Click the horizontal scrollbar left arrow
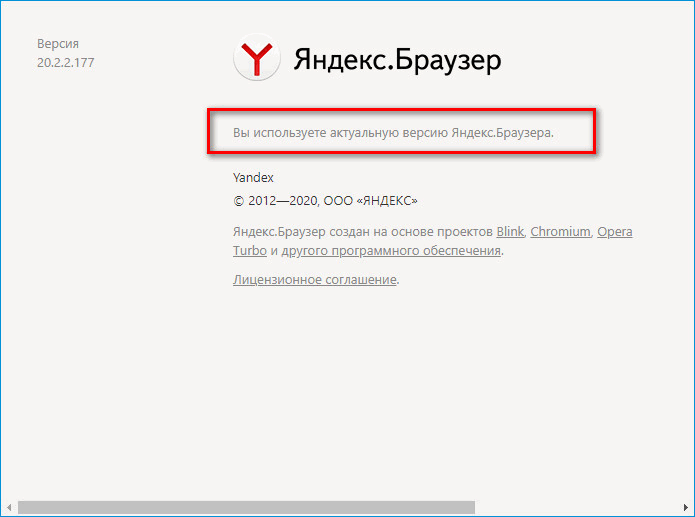This screenshot has width=695, height=517. [9, 507]
